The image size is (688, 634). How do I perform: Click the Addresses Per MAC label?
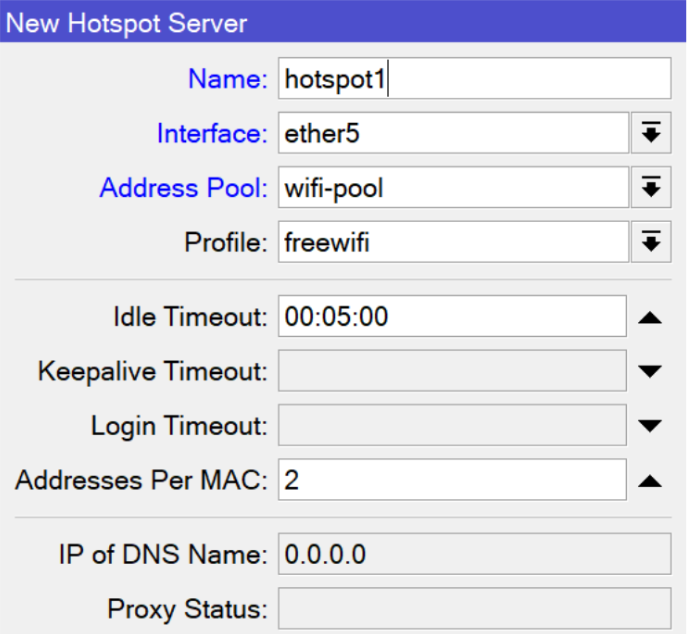tap(141, 480)
